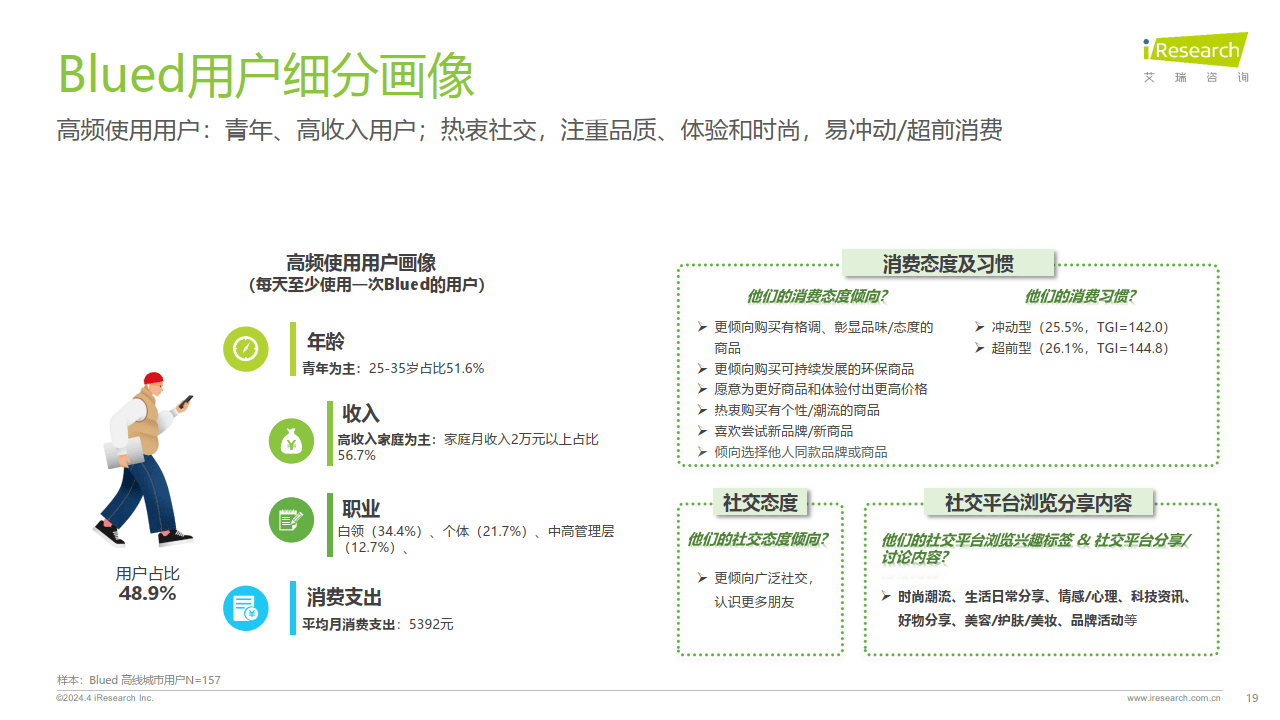Click the bullet 更倾向广泛社交
The width and height of the screenshot is (1280, 720).
click(756, 578)
